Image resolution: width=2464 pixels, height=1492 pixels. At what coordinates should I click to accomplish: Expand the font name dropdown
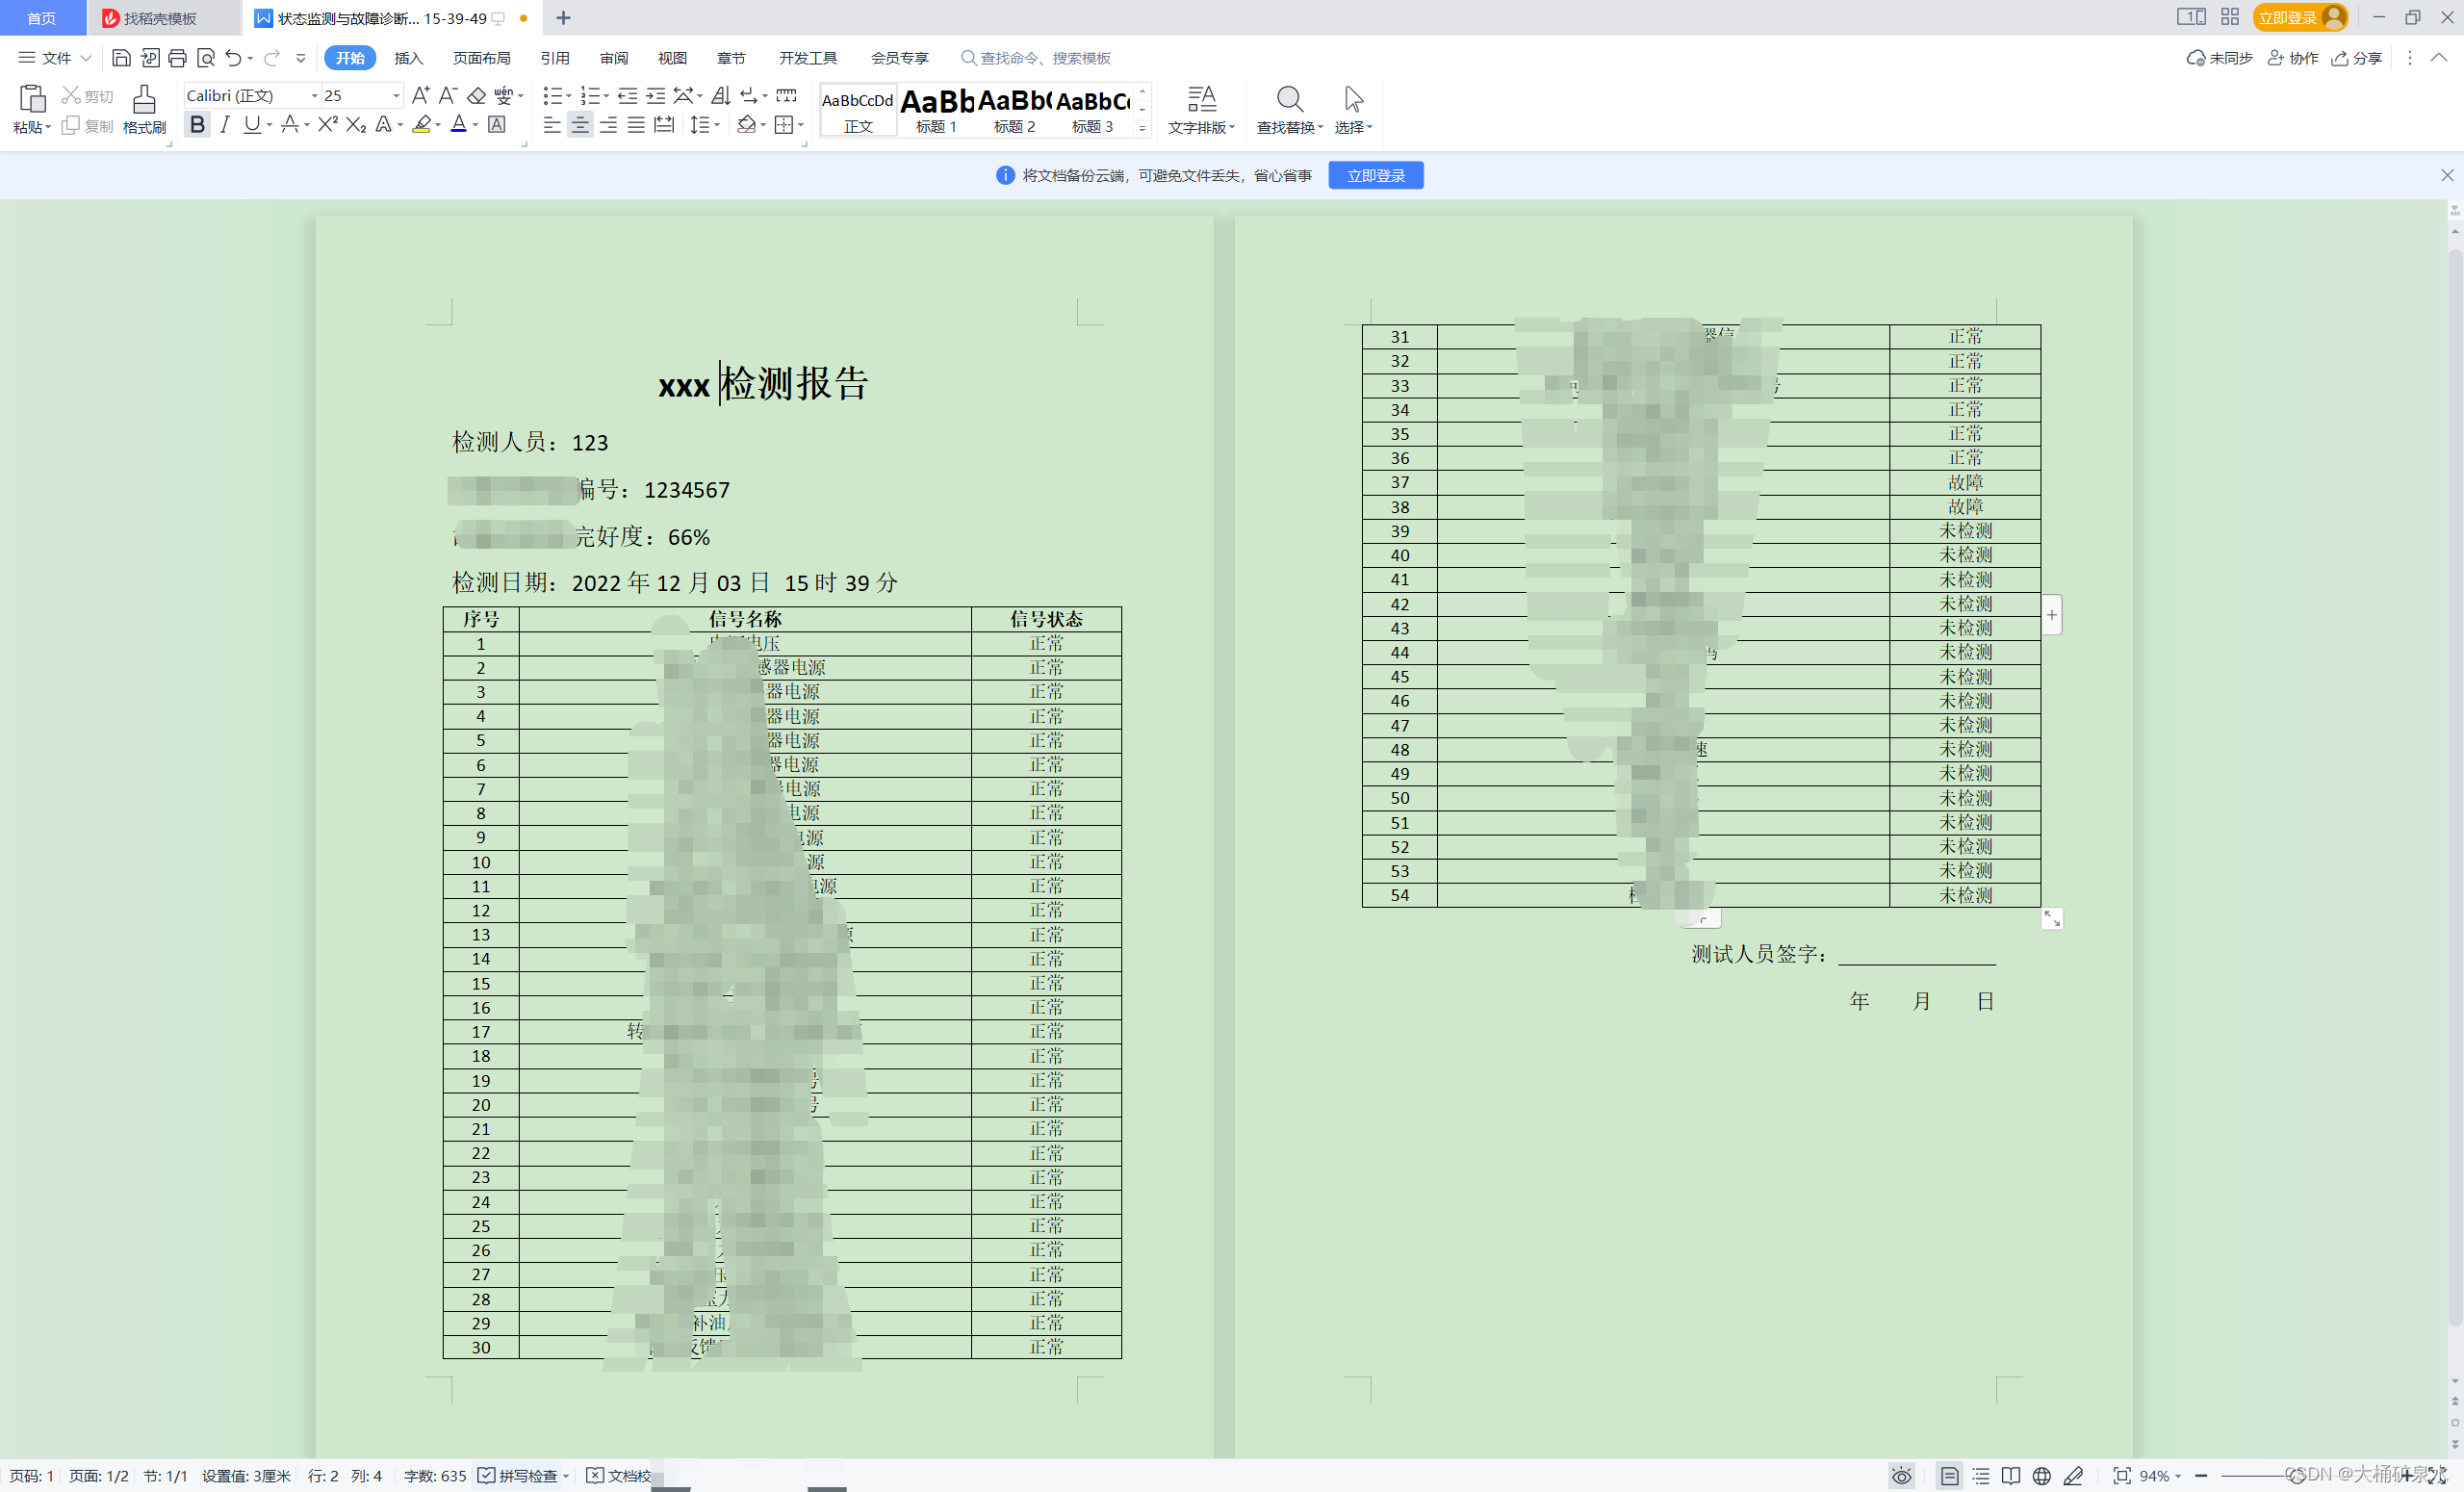(314, 95)
